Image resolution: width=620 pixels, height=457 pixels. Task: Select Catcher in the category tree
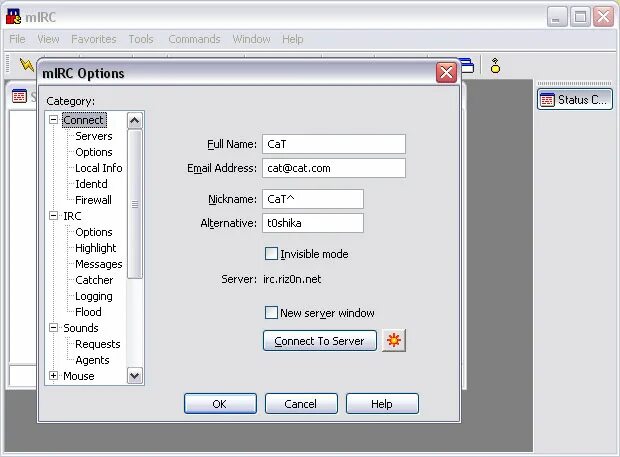click(94, 280)
